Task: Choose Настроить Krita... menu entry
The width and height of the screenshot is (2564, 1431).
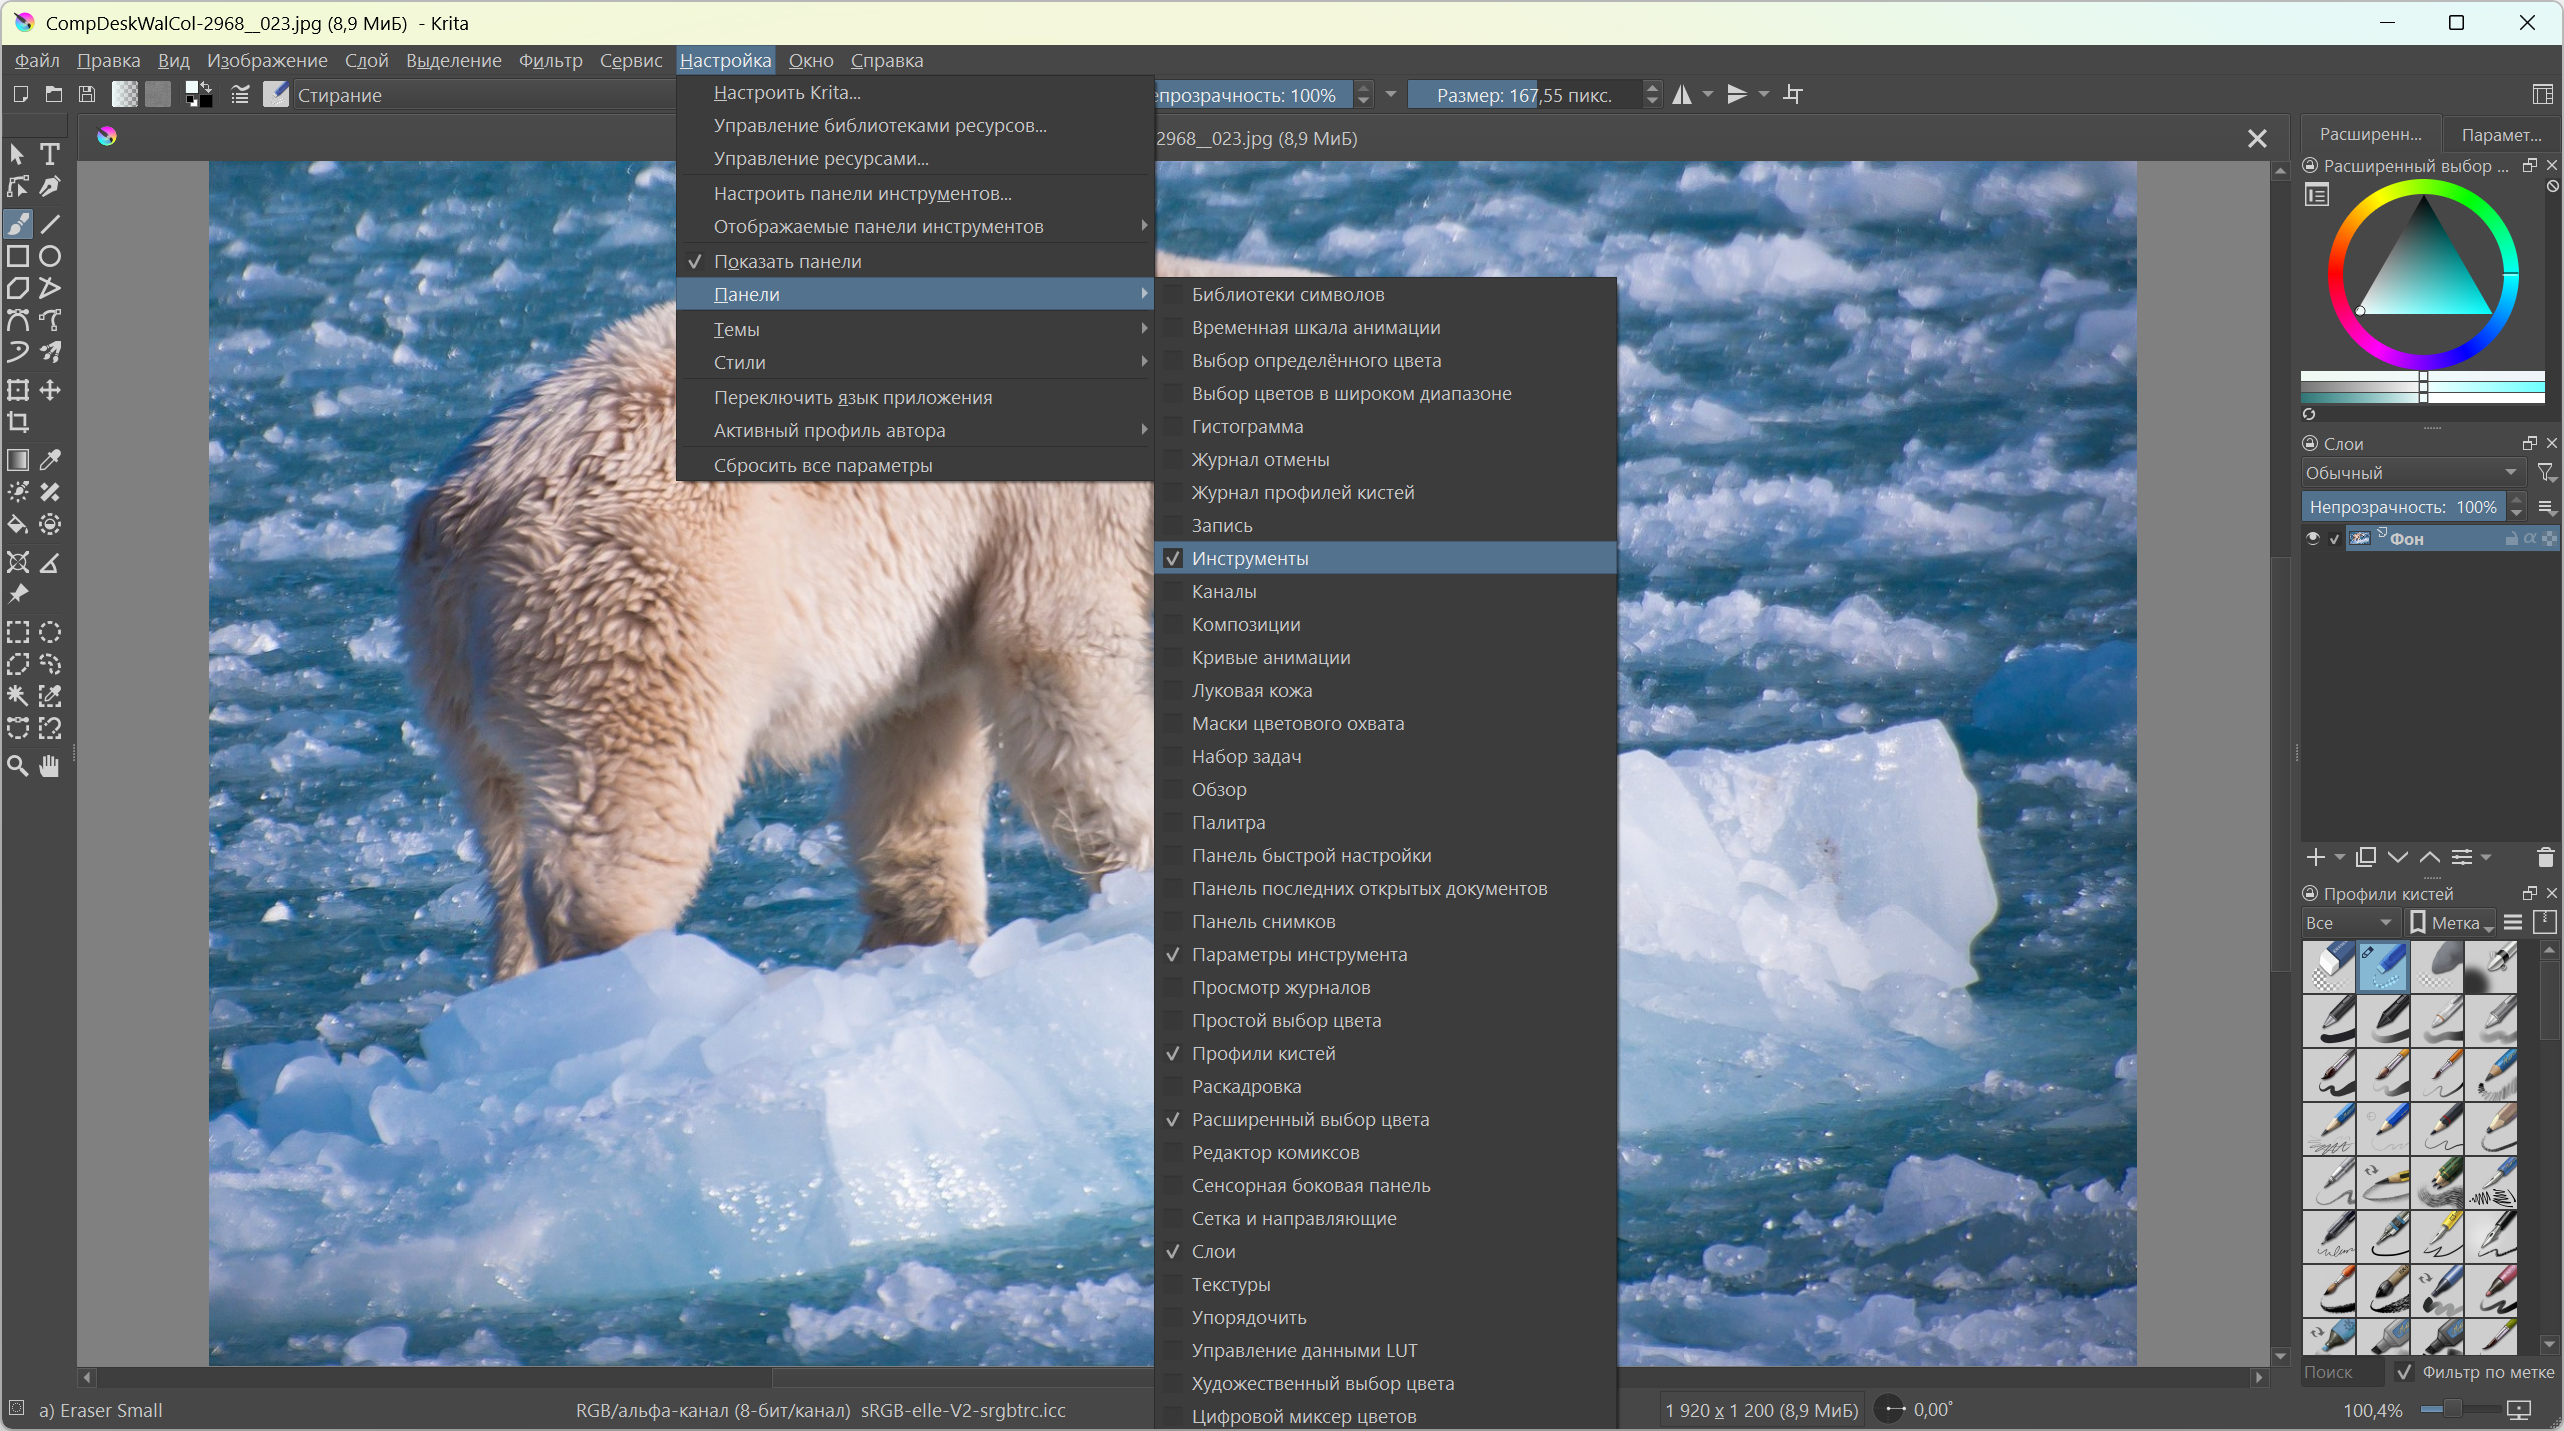Action: tap(786, 92)
